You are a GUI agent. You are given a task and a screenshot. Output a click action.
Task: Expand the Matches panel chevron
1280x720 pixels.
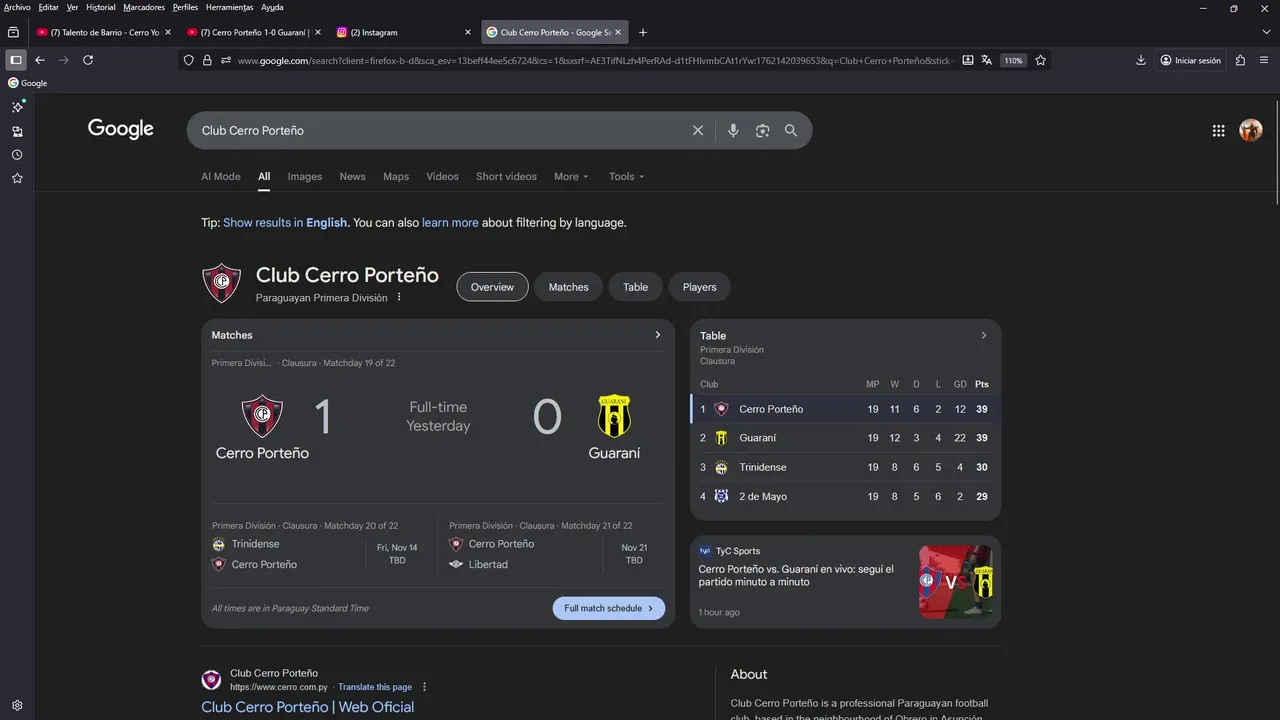point(657,335)
